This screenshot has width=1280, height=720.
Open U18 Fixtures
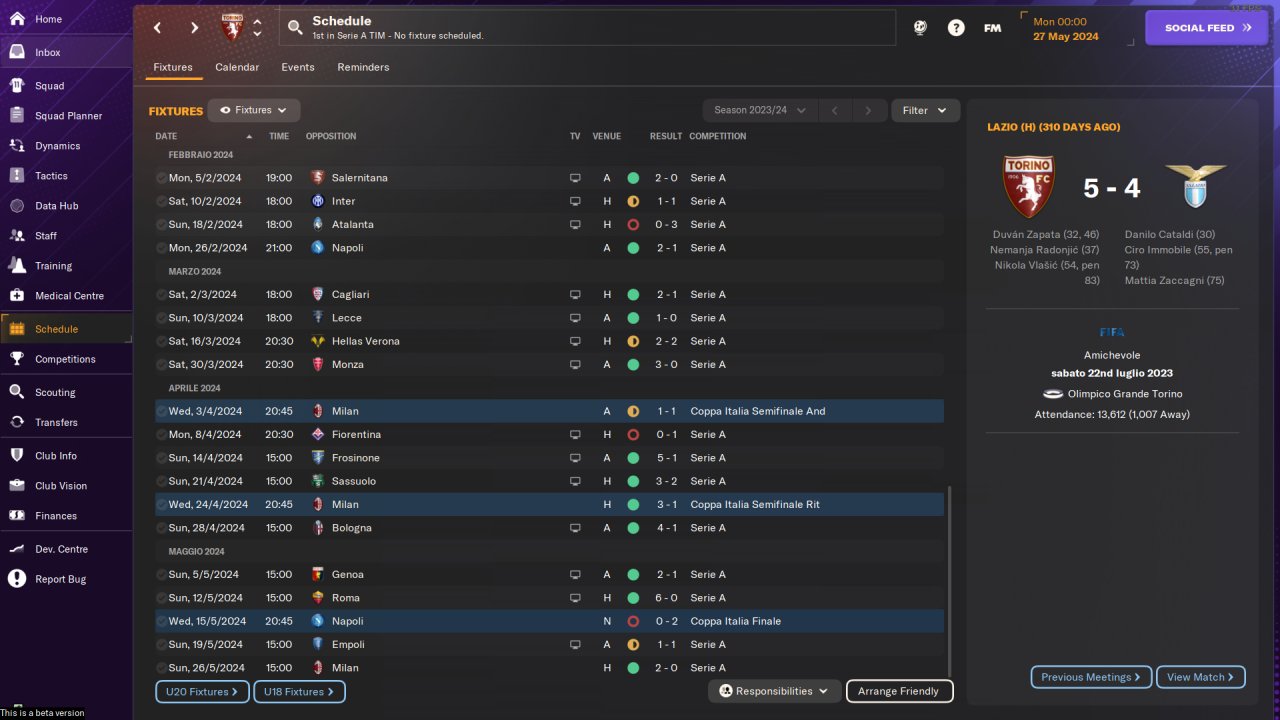tap(300, 691)
